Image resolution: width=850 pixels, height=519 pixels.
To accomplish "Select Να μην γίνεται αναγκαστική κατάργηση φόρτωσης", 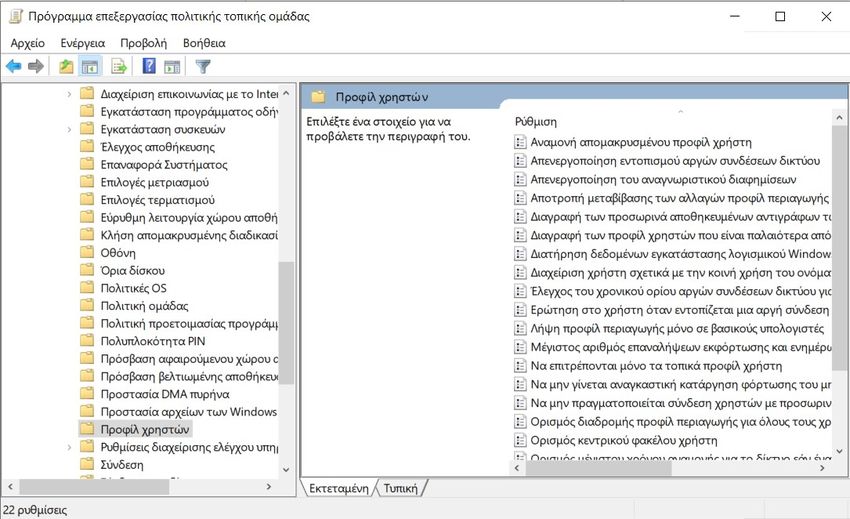I will [x=680, y=384].
